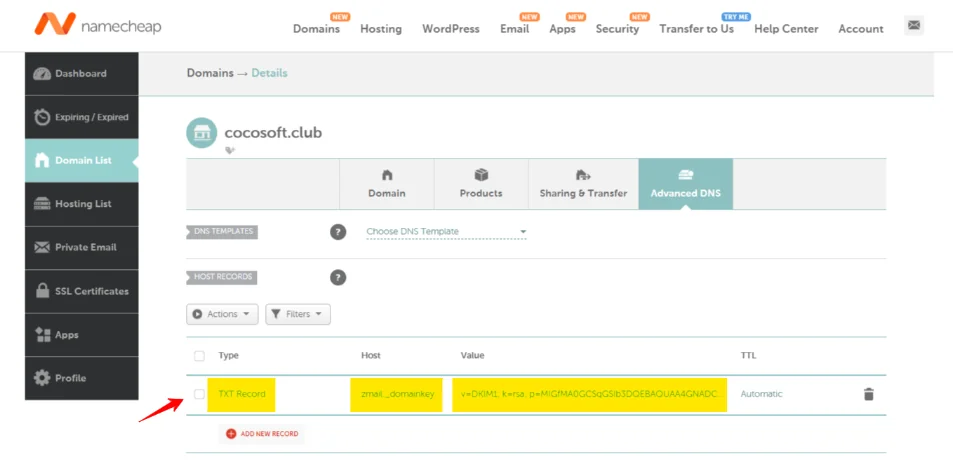Open the Choose DNS Template dropdown
This screenshot has height=460, width=953.
[446, 232]
